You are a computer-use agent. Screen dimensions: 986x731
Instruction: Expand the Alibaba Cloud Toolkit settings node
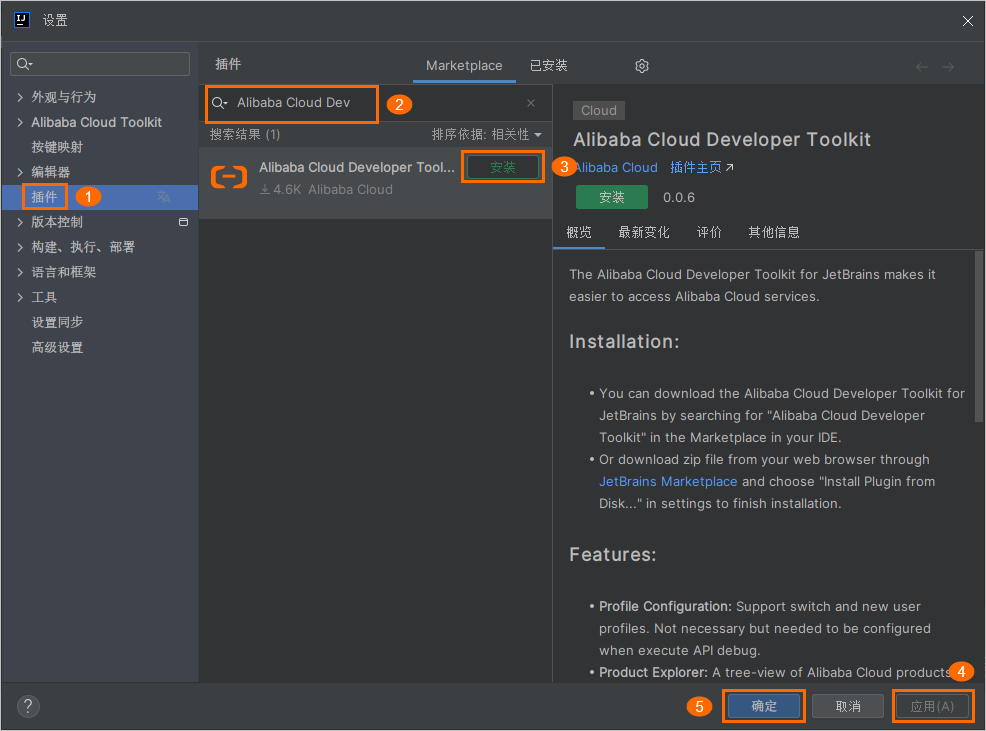pyautogui.click(x=20, y=122)
